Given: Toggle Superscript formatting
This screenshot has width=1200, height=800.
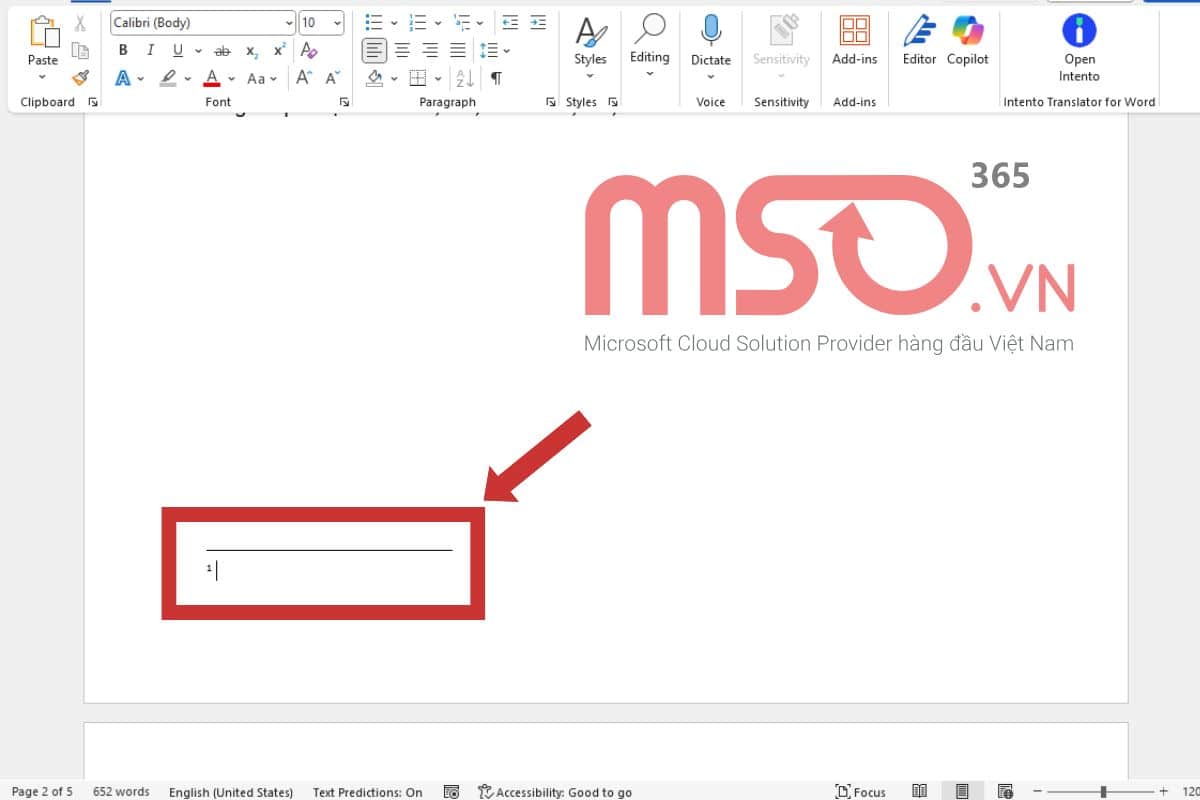Looking at the screenshot, I should click(280, 50).
